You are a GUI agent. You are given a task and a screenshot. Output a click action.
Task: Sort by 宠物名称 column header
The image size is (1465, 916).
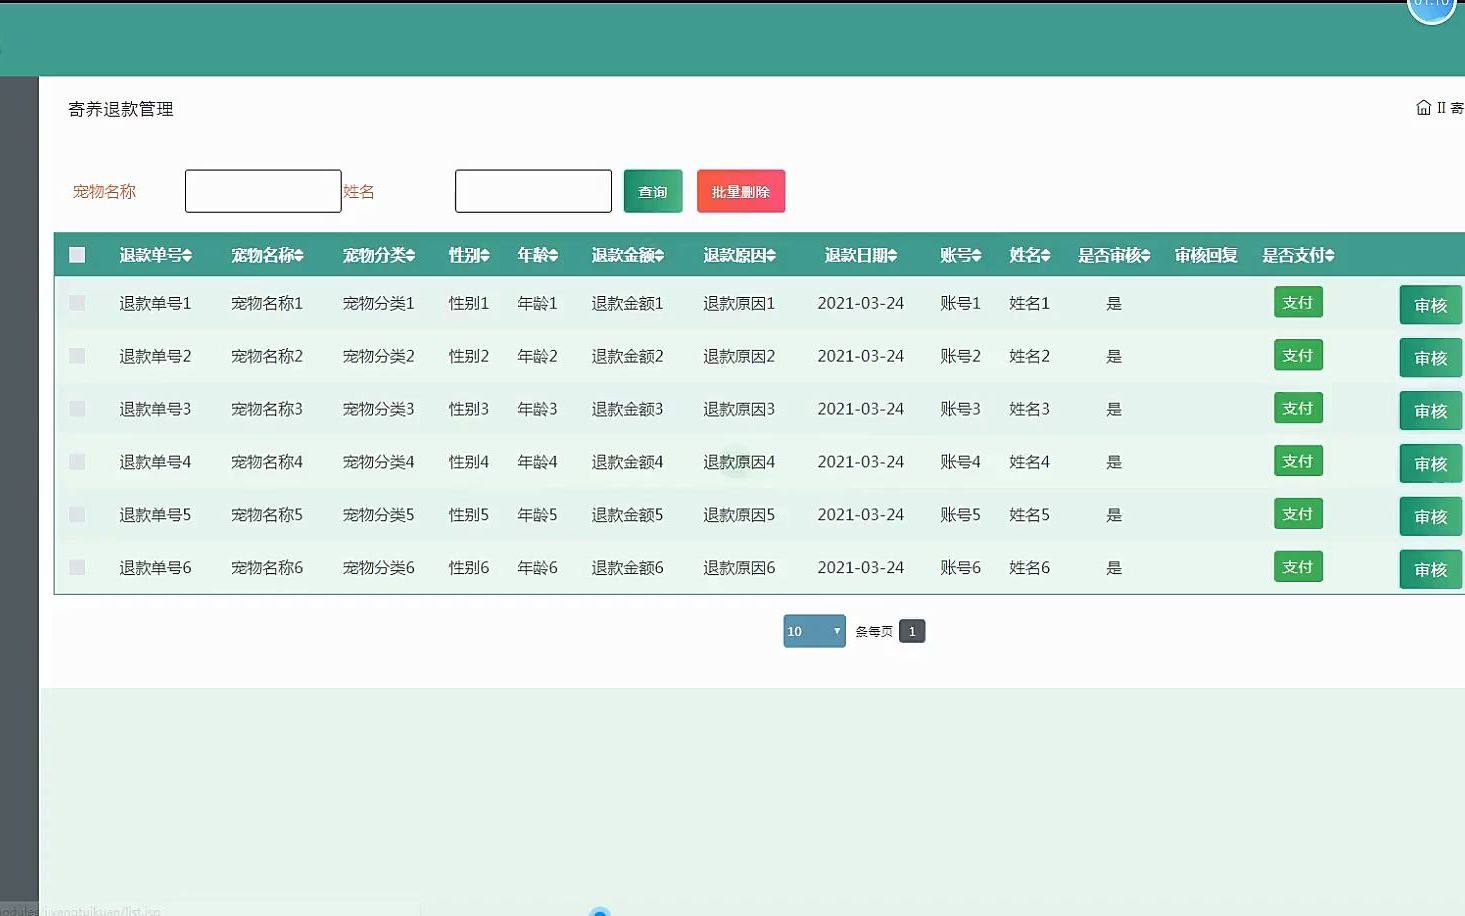(267, 255)
